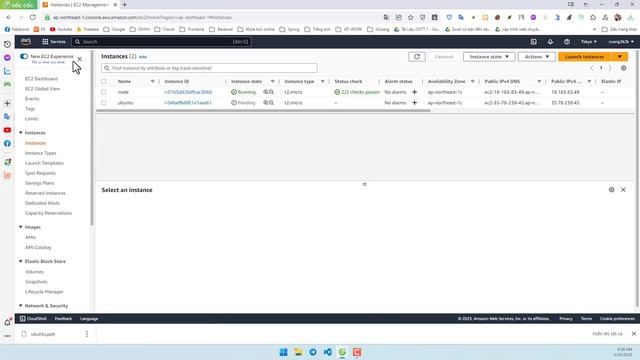Open the Tokyo region selector

589,42
